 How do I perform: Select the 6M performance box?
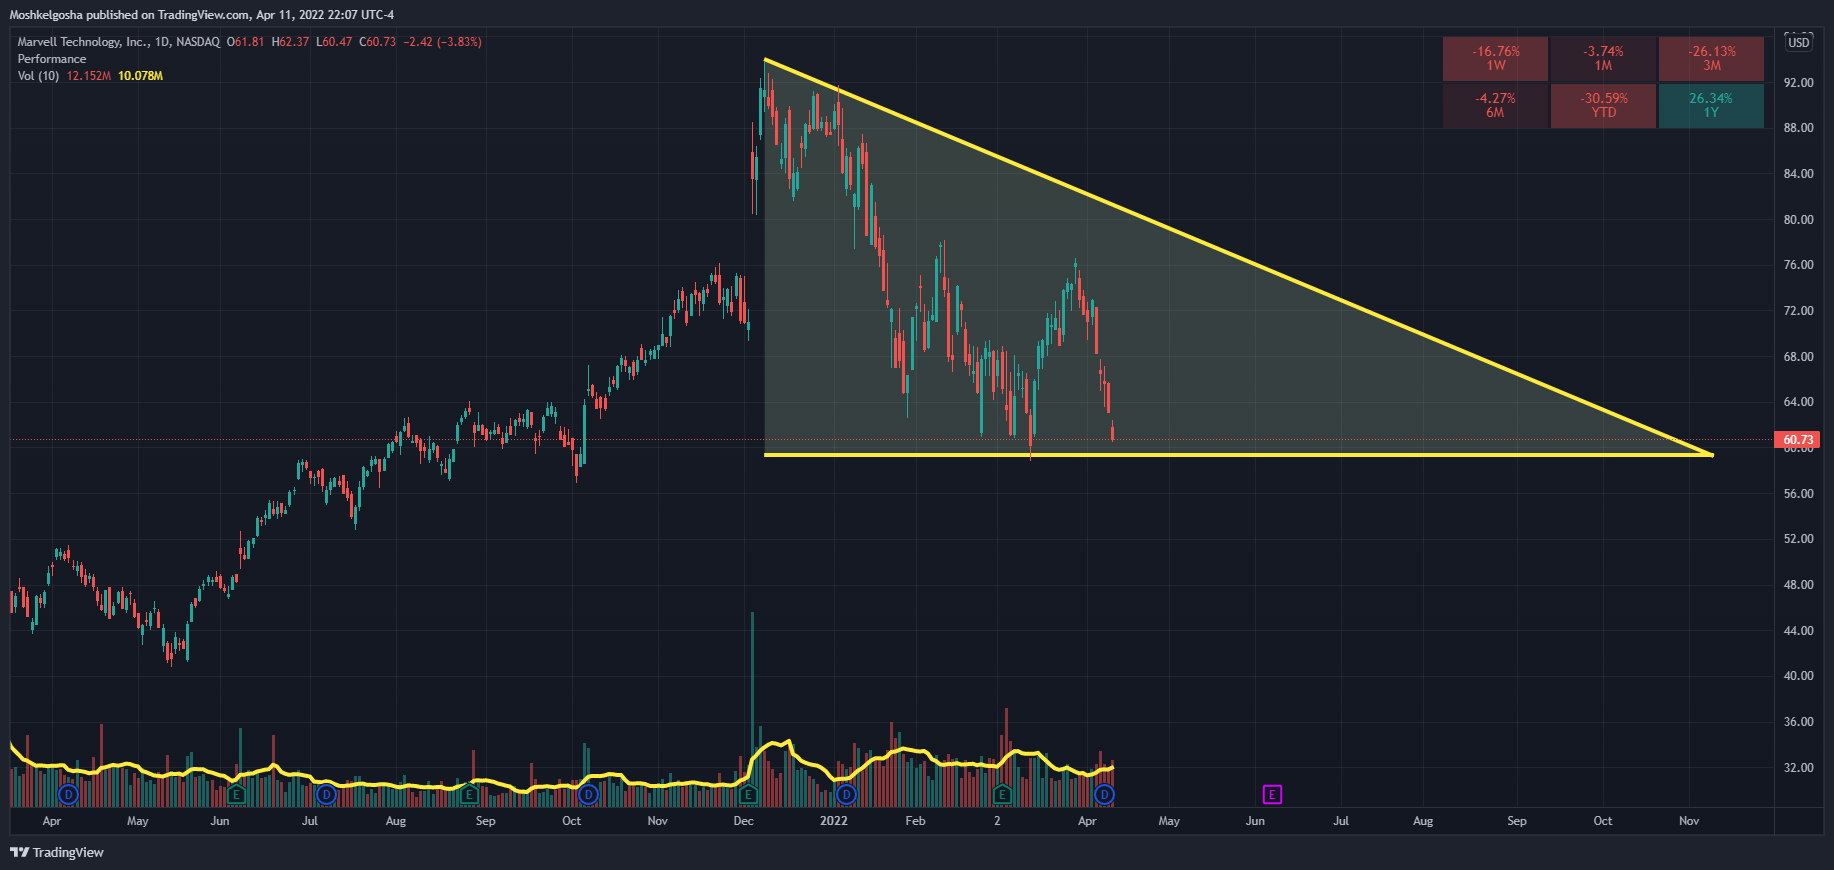click(1495, 105)
